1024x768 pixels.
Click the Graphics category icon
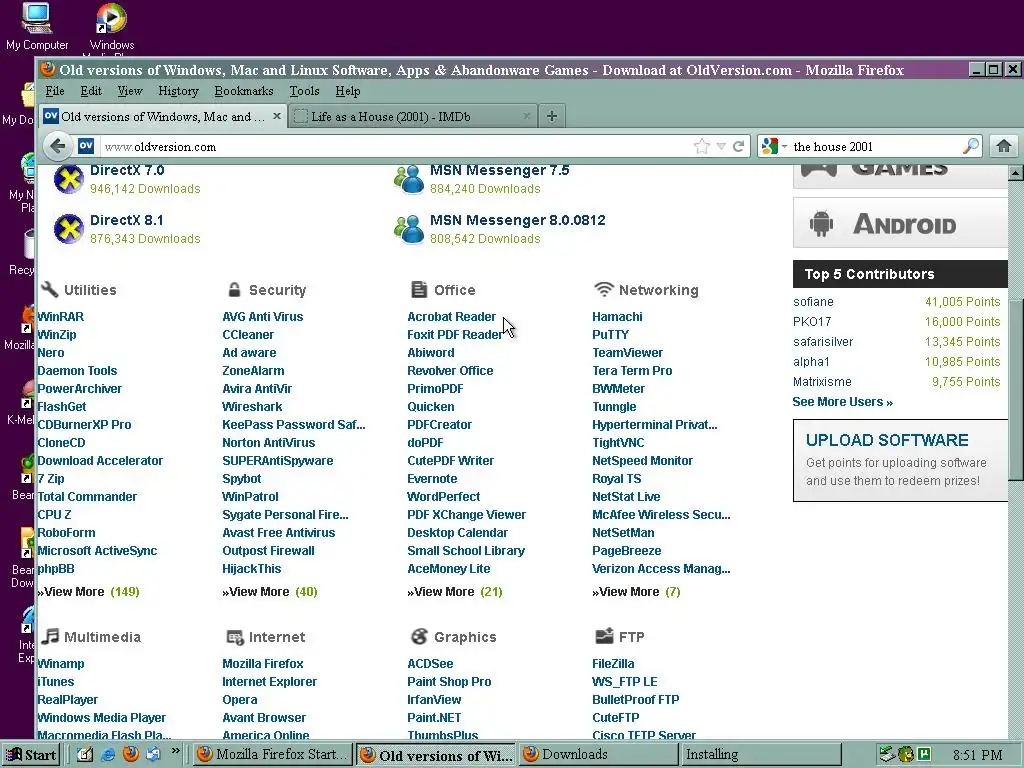(x=419, y=636)
